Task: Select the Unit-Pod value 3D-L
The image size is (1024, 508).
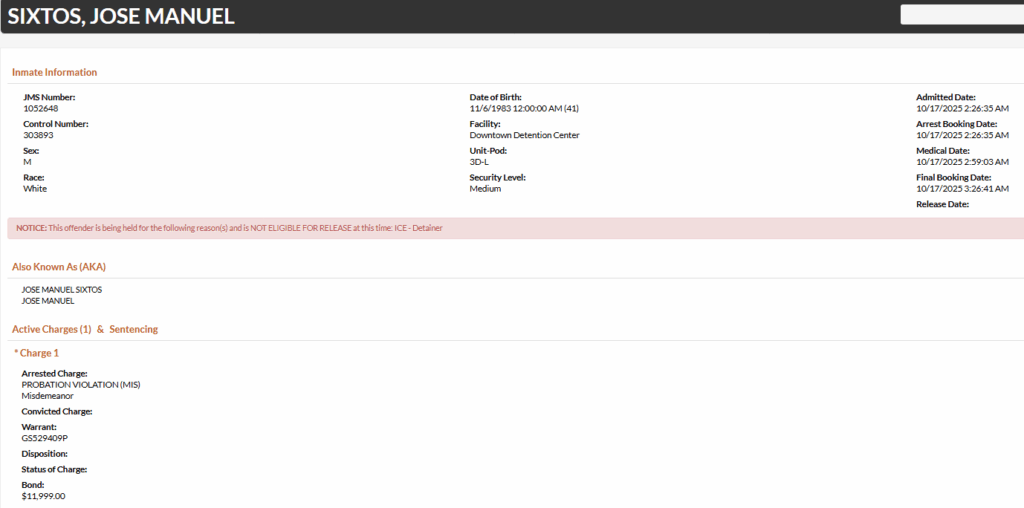Action: coord(480,162)
